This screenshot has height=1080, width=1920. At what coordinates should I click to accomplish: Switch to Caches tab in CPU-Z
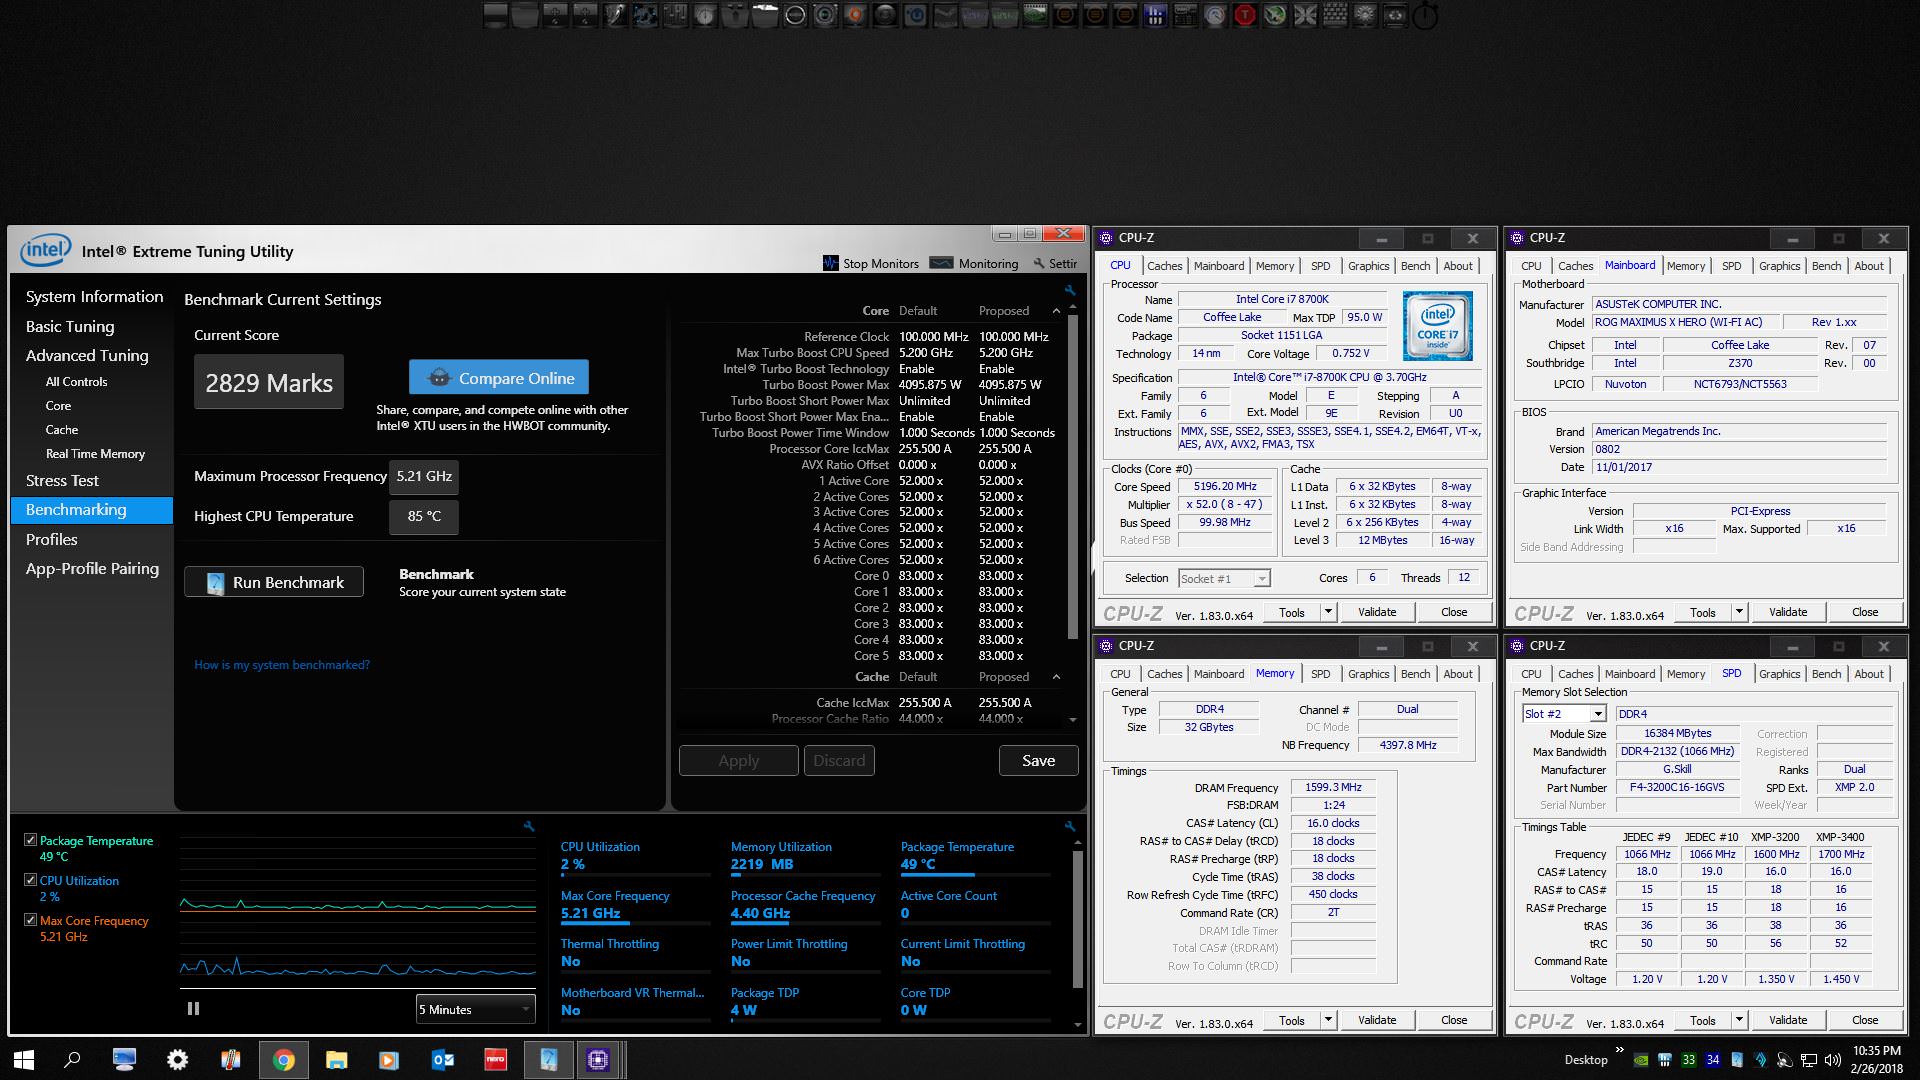coord(1164,266)
